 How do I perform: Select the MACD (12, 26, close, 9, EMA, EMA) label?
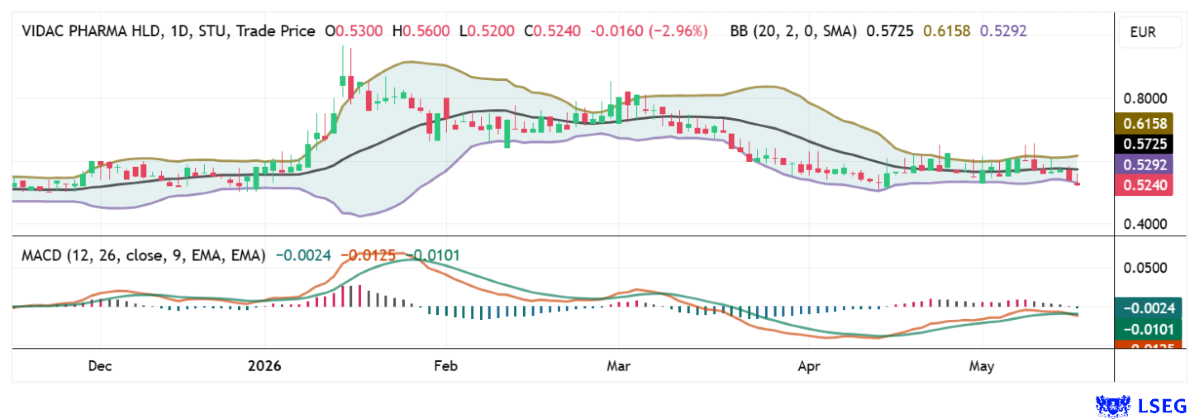point(144,256)
